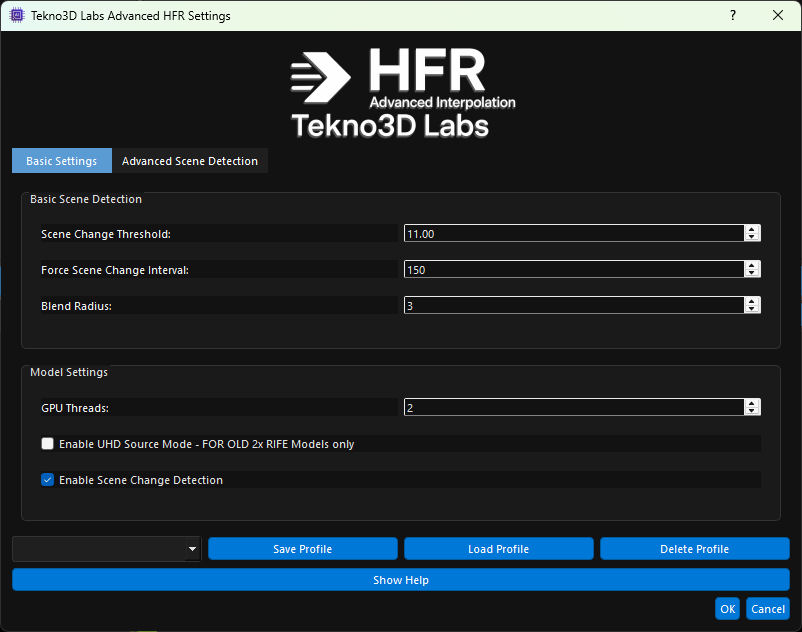Click the Blend Radius label
Screen dimensions: 802x632
click(76, 306)
